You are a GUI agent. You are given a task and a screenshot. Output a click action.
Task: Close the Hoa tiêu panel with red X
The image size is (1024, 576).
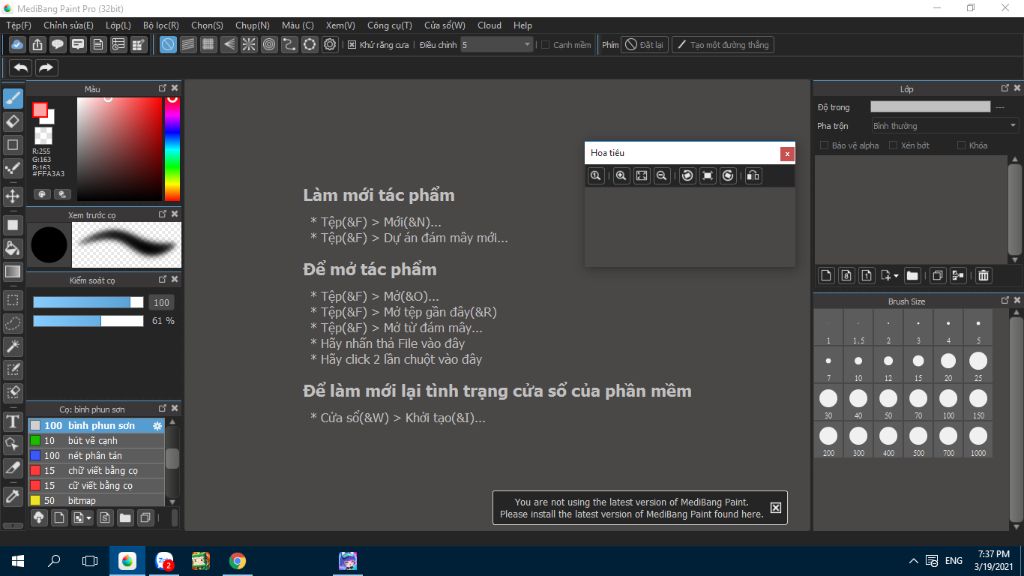point(787,153)
